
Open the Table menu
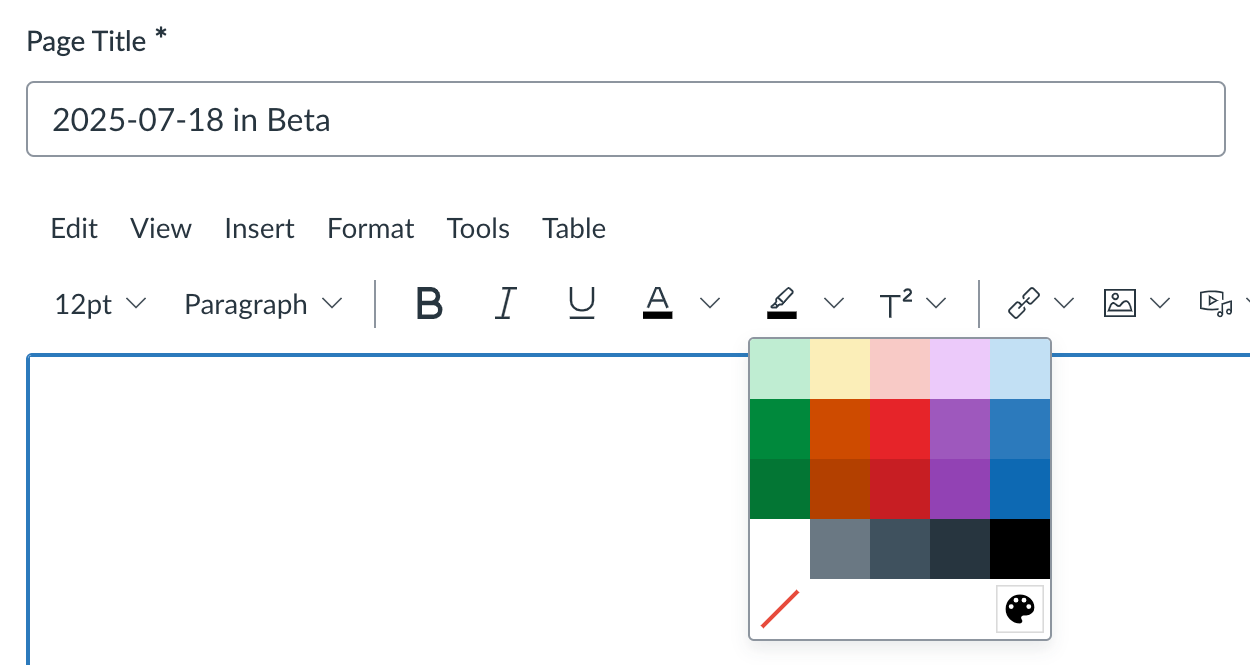[x=573, y=228]
